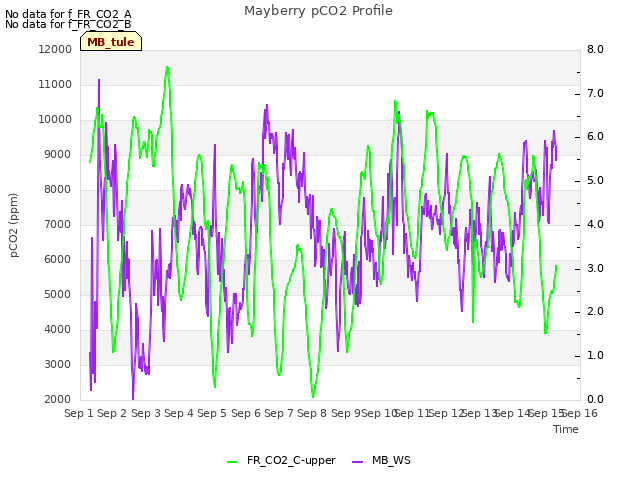Select the FR_CO2_C-upper legend entry
640x480 pixels.
(281, 460)
